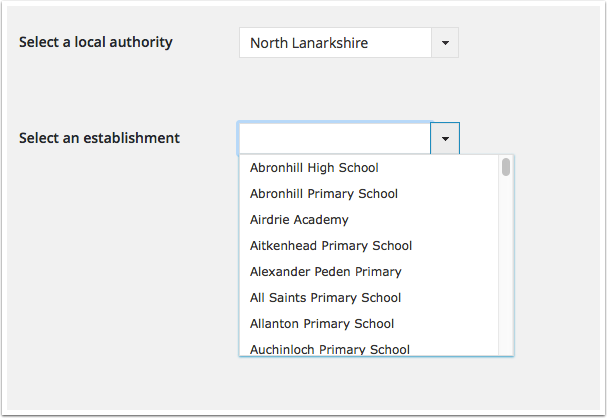Click the "Select an establishment" label
This screenshot has height=418, width=607.
point(100,138)
